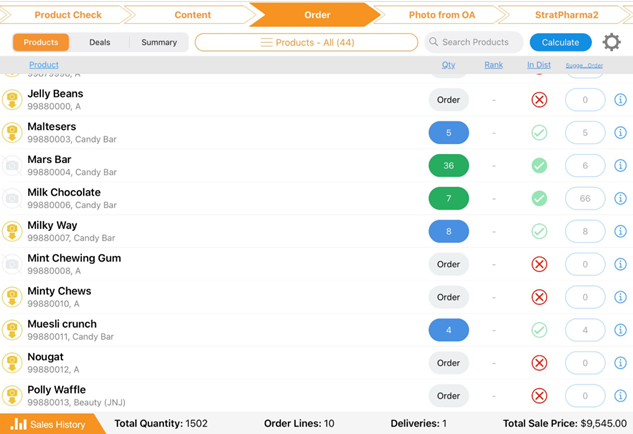This screenshot has height=434, width=633.
Task: Tap the Milky Way quantity 8
Action: [x=449, y=231]
